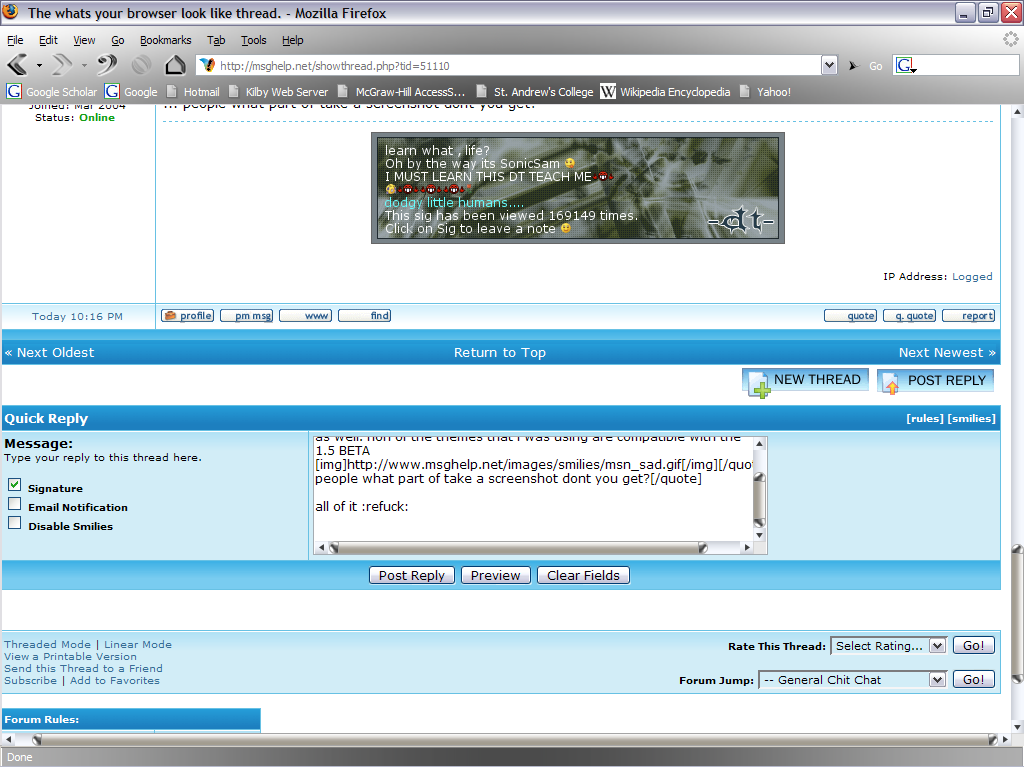Click Go! beside Forum Jump

[x=974, y=680]
